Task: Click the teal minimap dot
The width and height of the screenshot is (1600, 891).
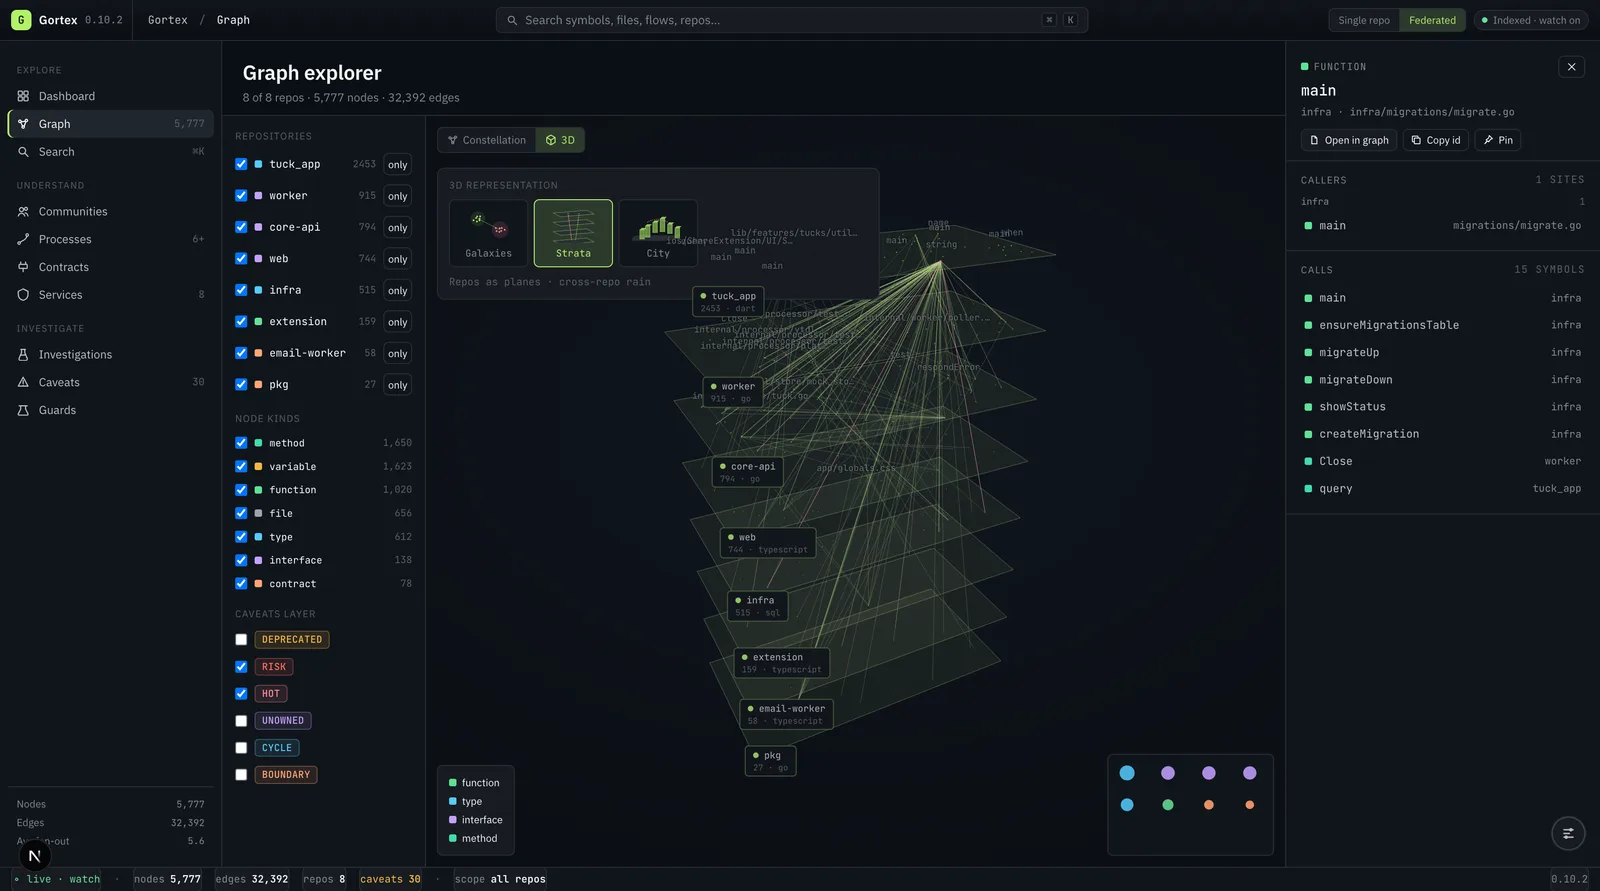Action: coord(1168,805)
